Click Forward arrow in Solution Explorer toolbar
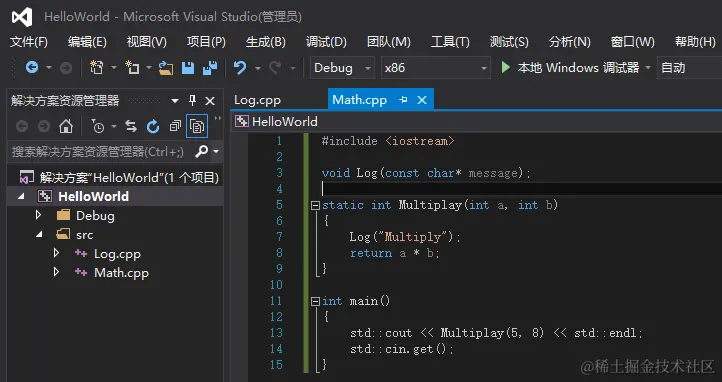The width and height of the screenshot is (722, 382). click(44, 126)
